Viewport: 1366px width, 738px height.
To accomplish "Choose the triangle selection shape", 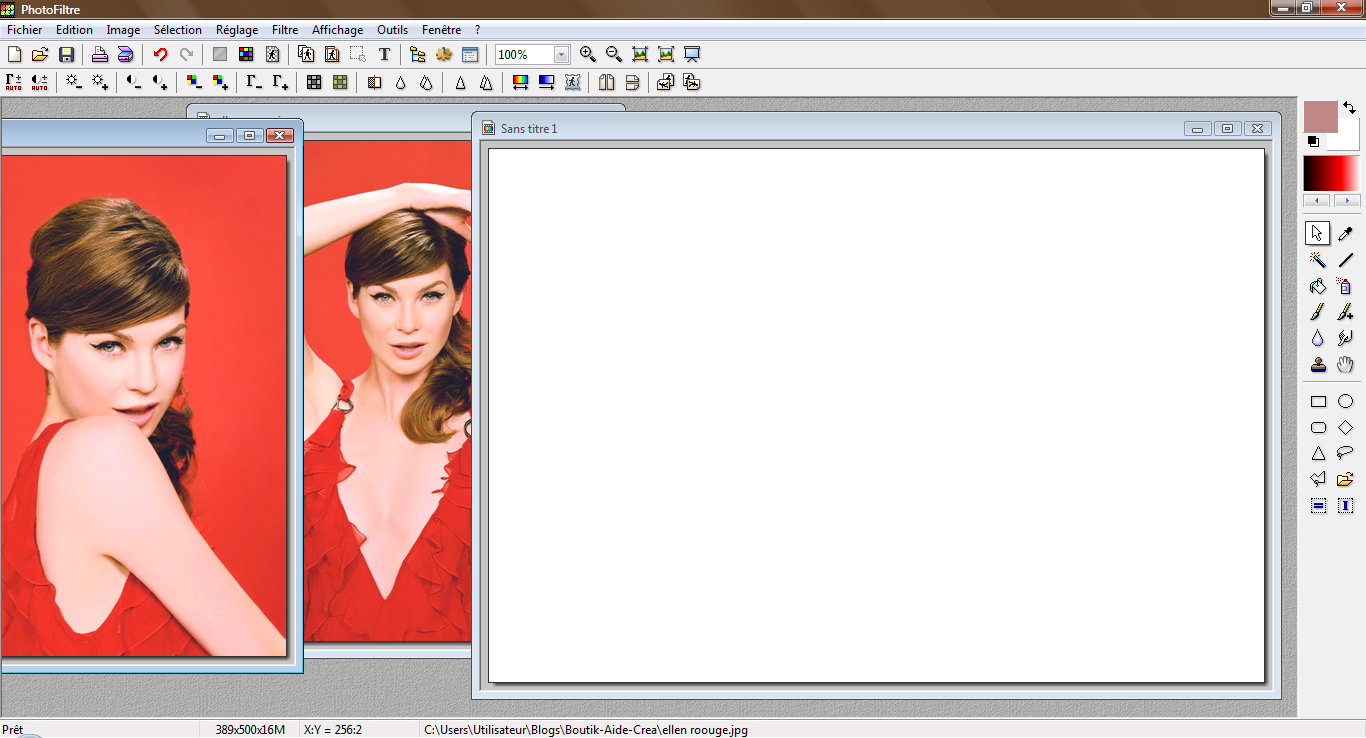I will click(1318, 454).
